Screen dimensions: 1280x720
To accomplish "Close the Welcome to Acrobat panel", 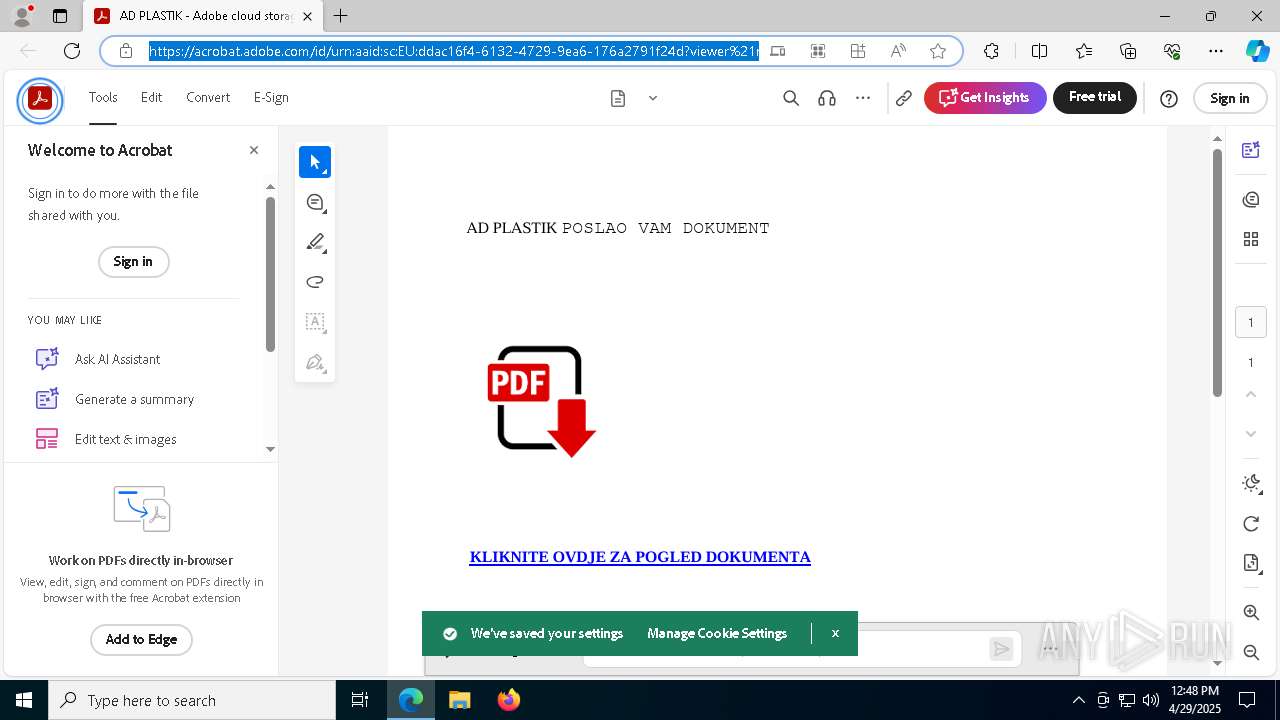I will tap(254, 150).
